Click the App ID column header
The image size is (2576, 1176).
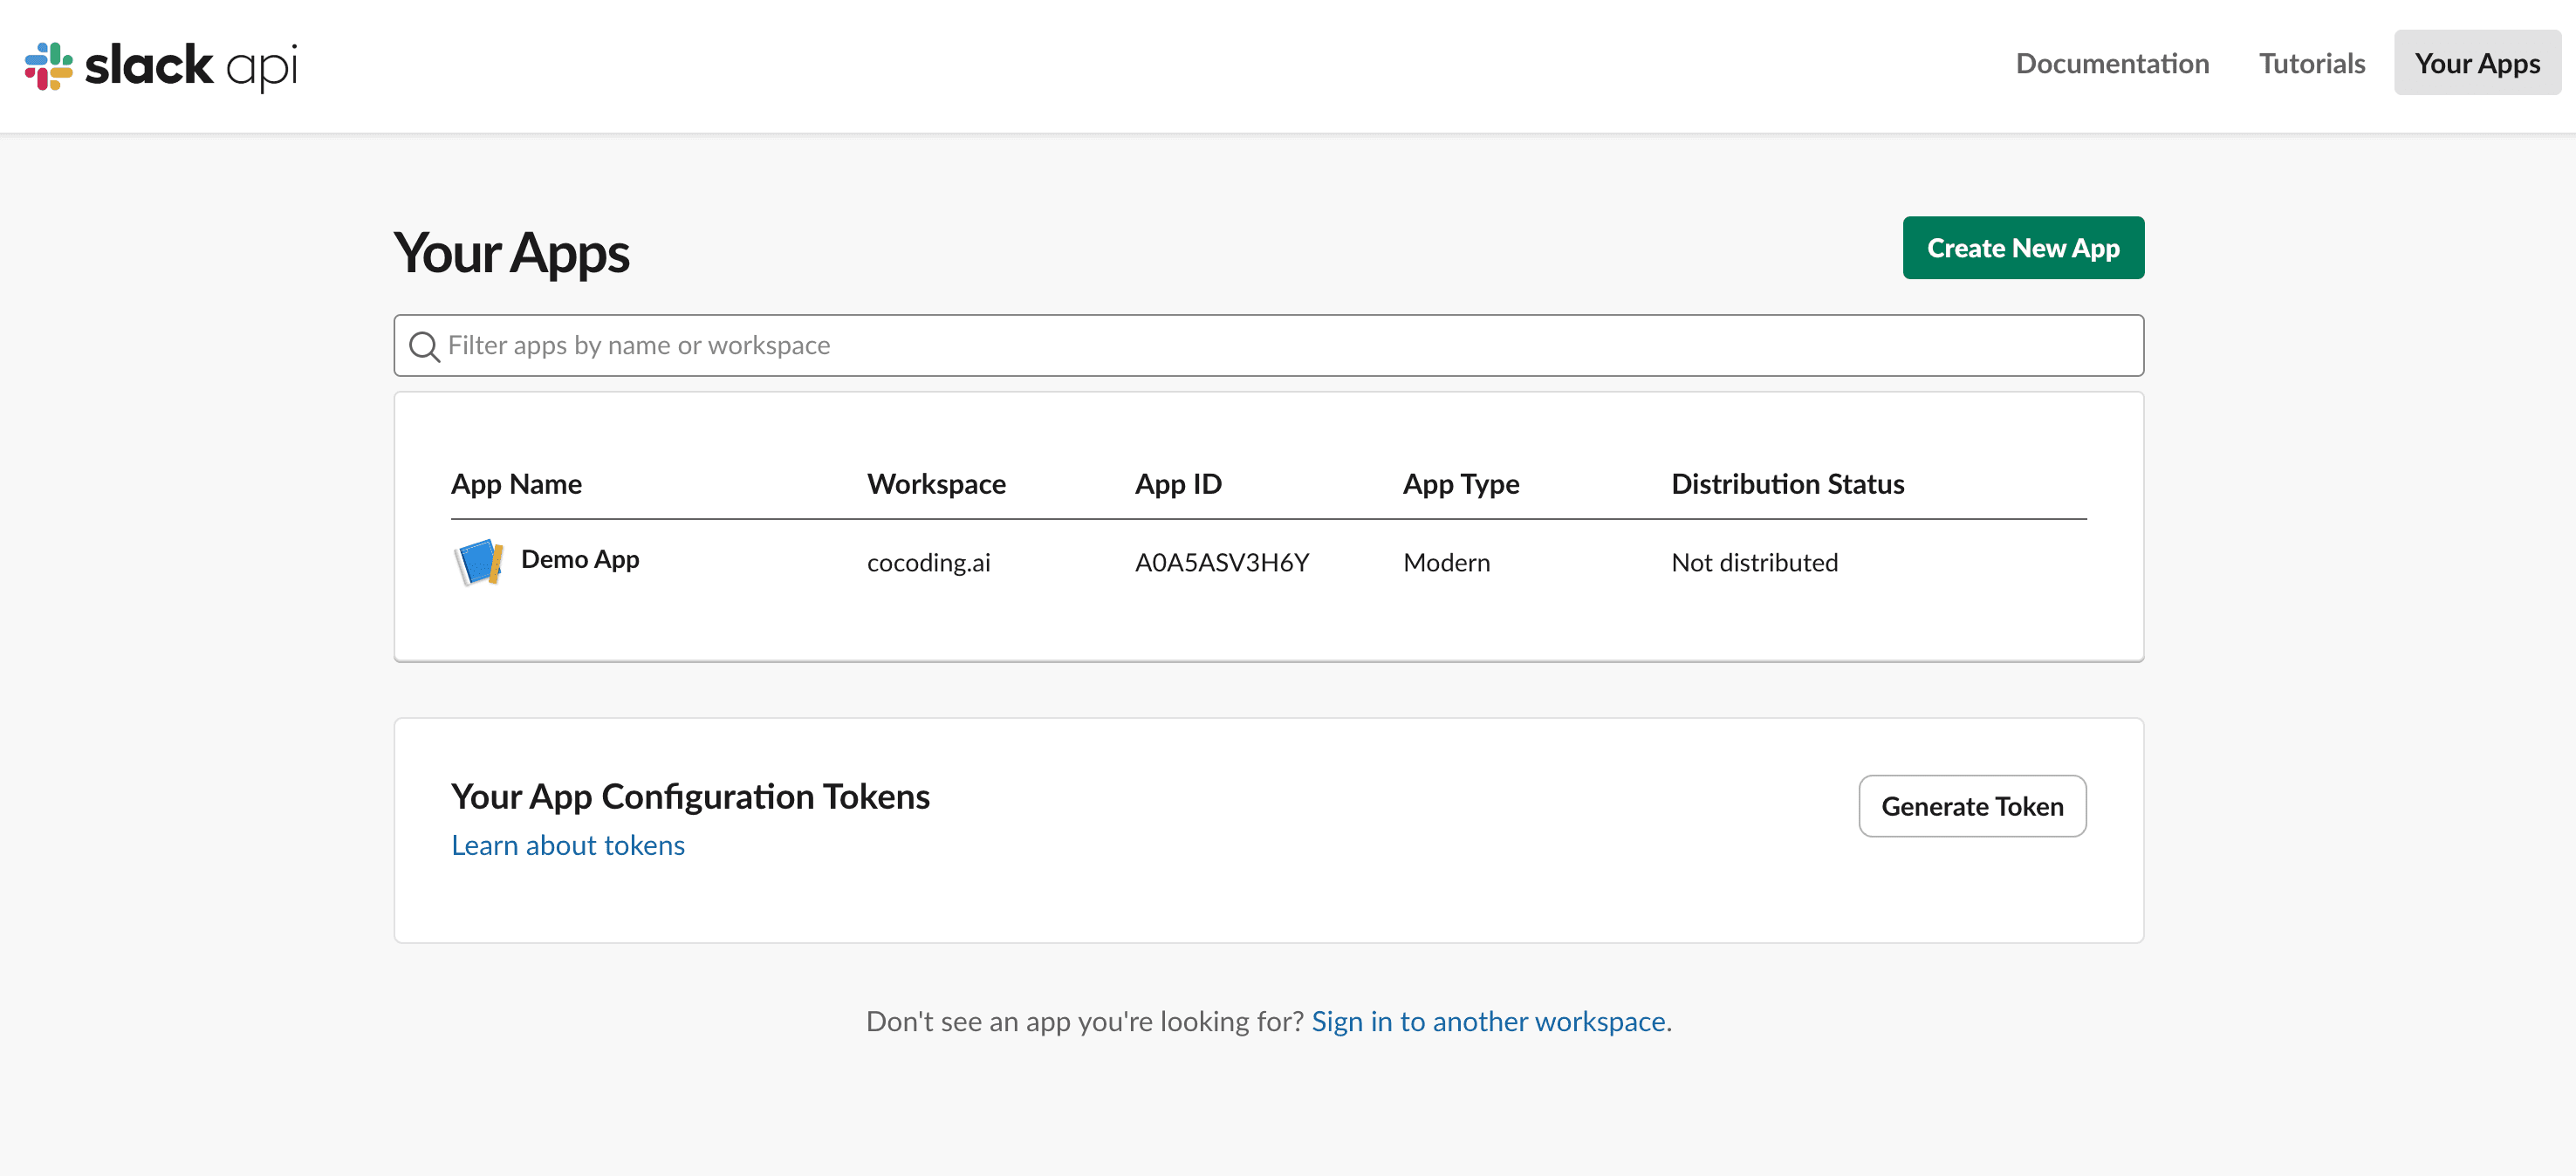[1178, 484]
